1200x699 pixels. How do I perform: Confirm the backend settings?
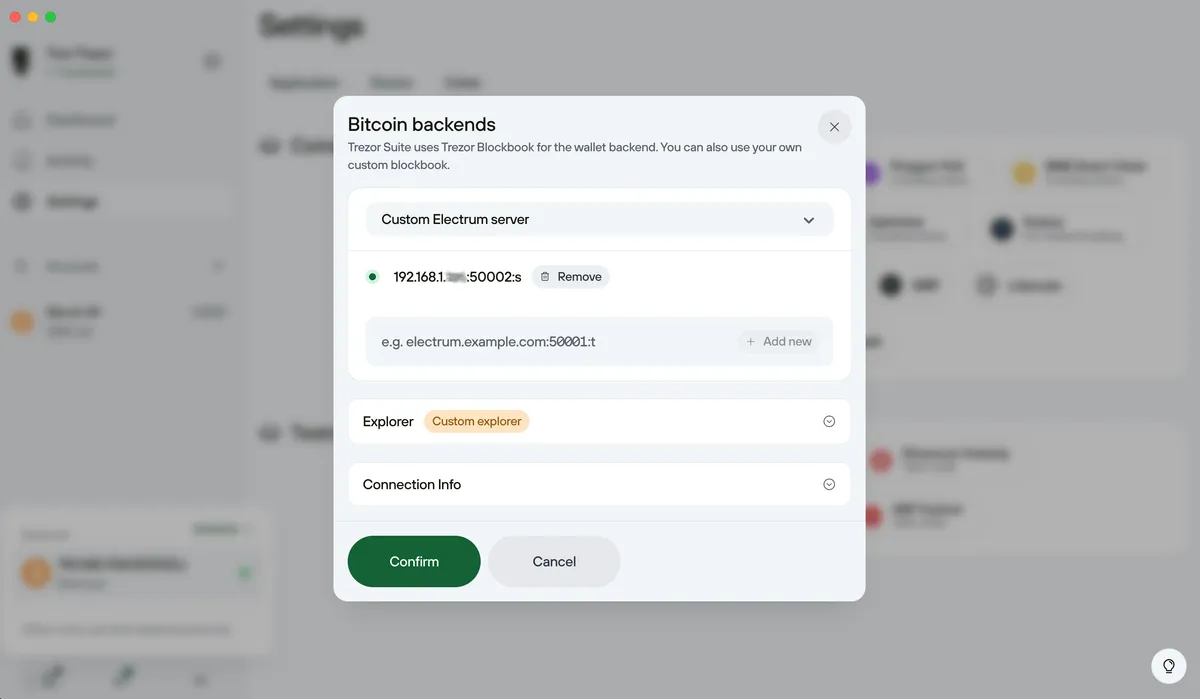pos(414,562)
